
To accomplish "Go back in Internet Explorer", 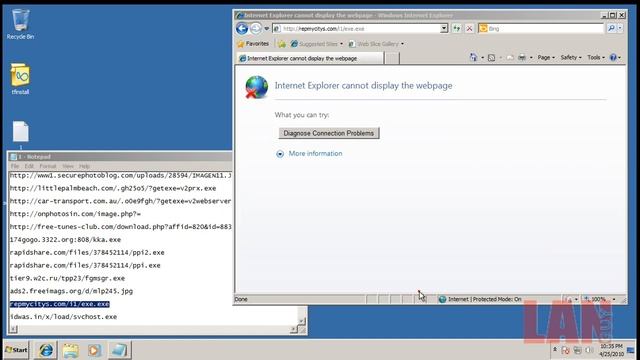I will click(242, 29).
